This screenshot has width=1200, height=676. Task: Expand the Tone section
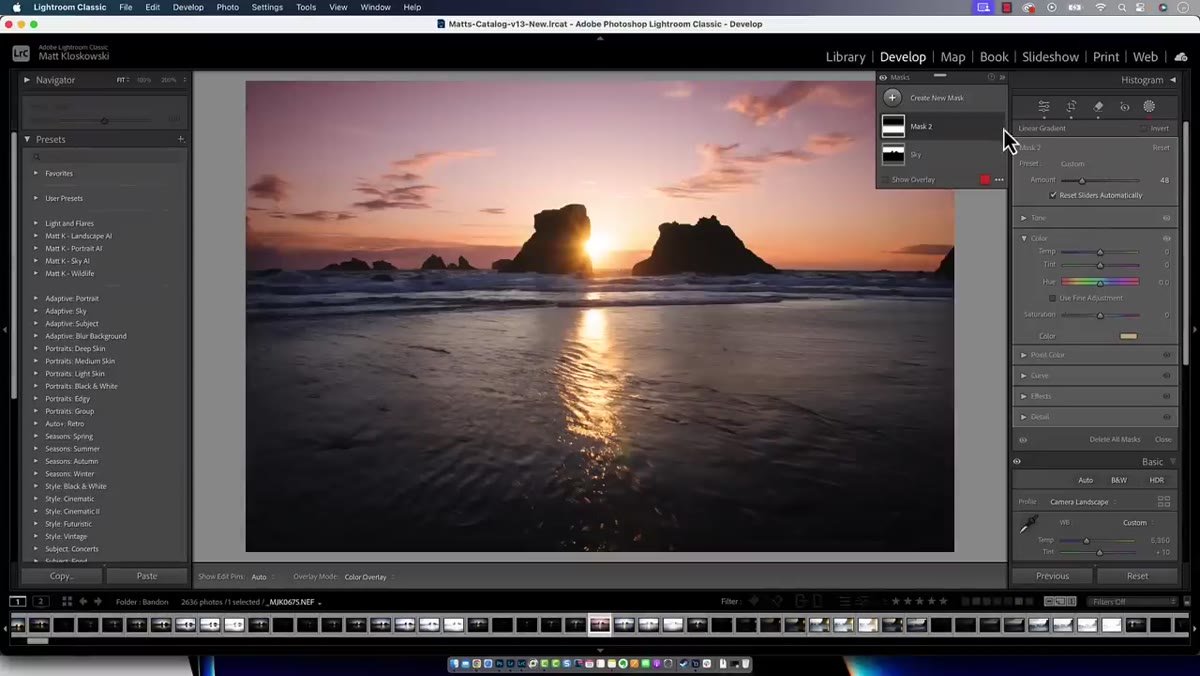coord(1024,218)
